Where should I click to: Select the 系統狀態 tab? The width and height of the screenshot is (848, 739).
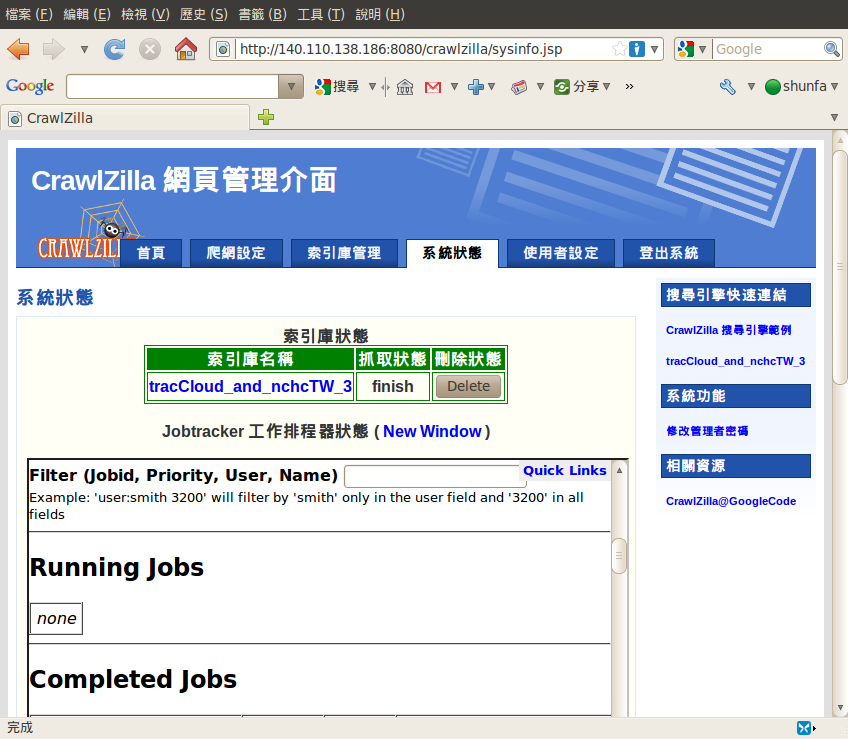pyautogui.click(x=452, y=253)
